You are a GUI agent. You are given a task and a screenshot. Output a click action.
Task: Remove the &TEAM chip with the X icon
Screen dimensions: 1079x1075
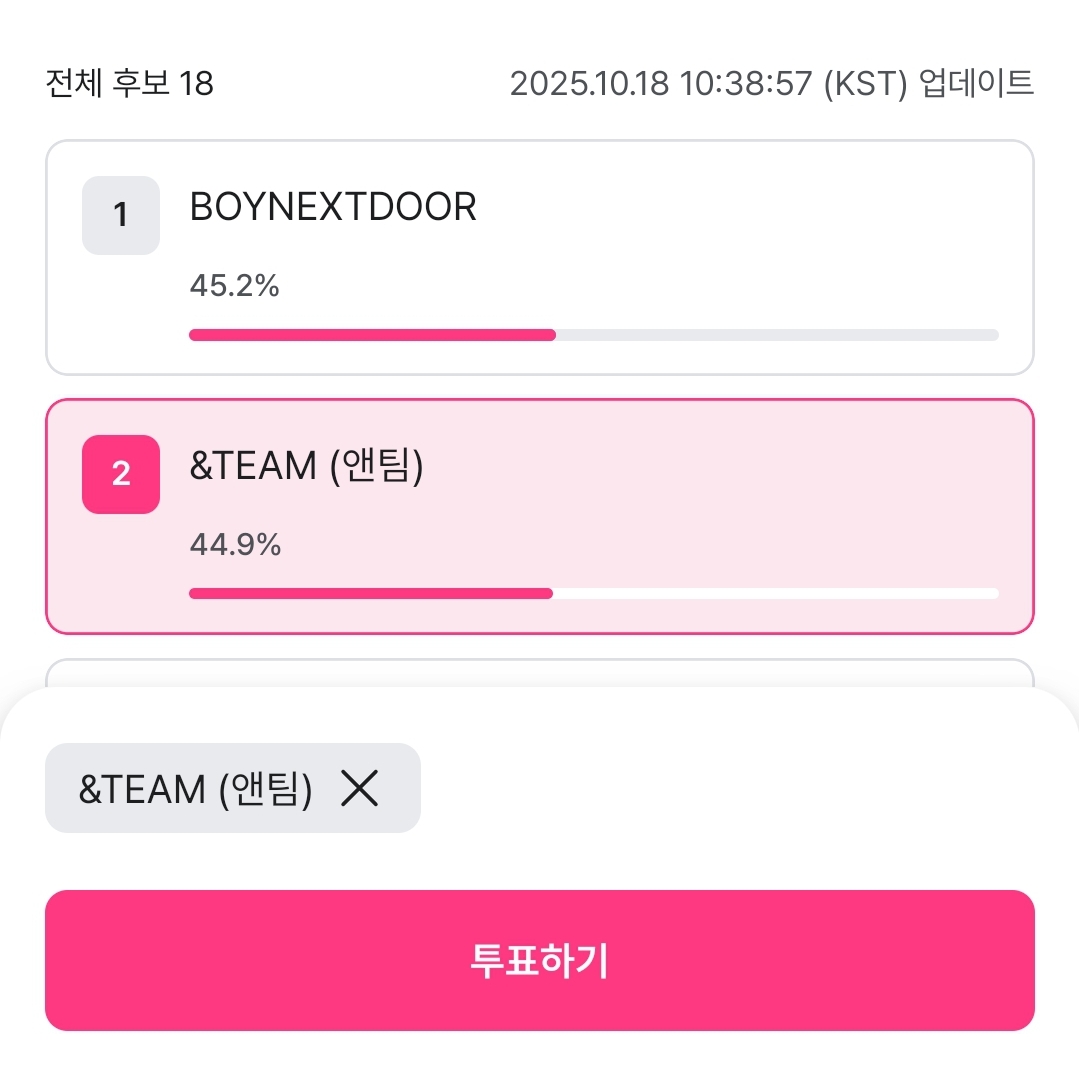coord(360,789)
